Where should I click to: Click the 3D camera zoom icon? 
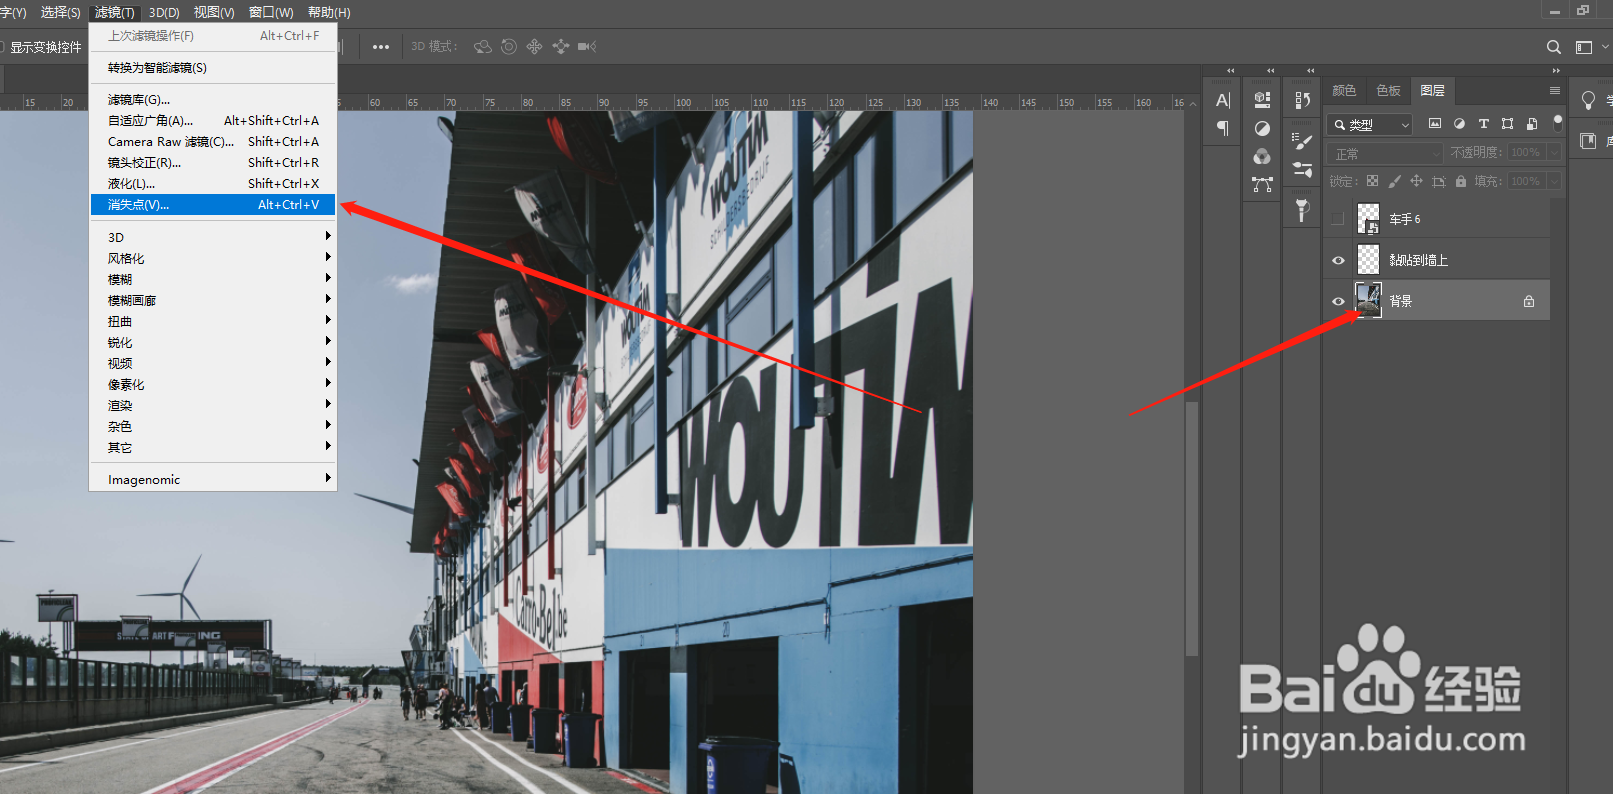(587, 47)
